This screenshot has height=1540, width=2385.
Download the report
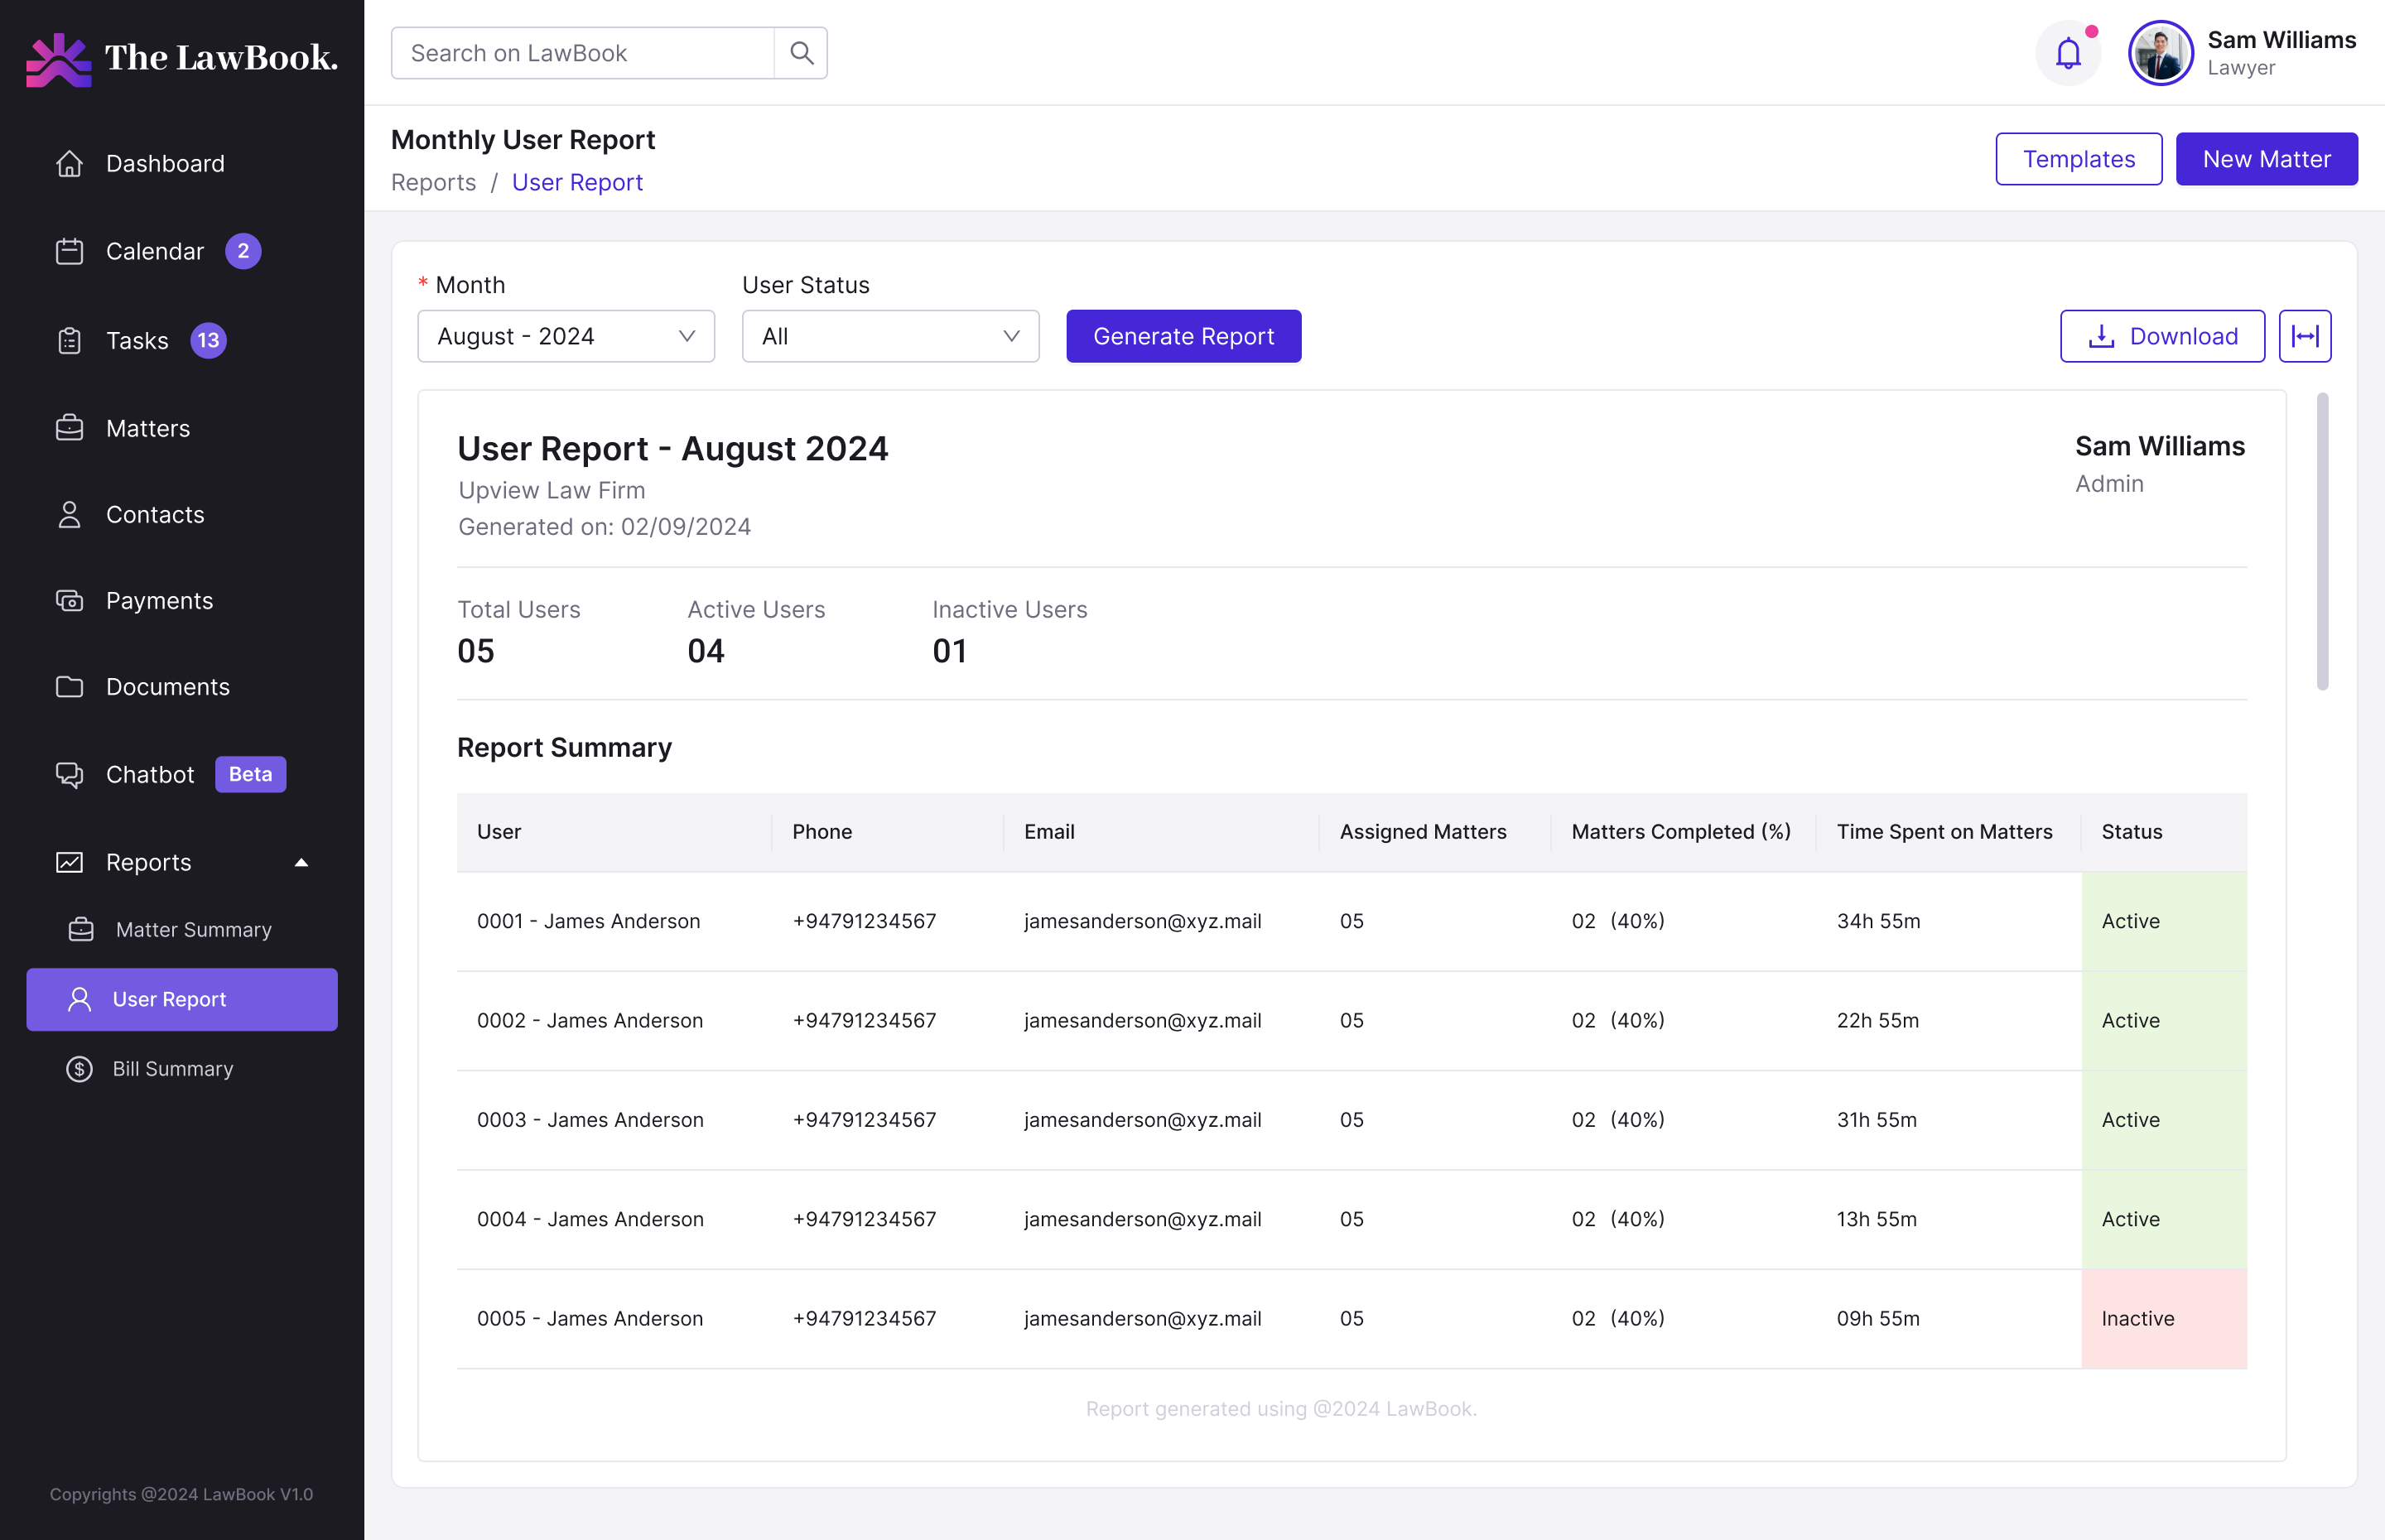2162,336
